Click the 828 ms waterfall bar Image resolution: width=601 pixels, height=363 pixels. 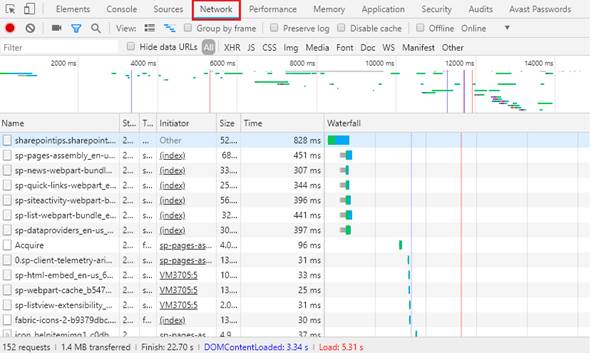tap(338, 140)
